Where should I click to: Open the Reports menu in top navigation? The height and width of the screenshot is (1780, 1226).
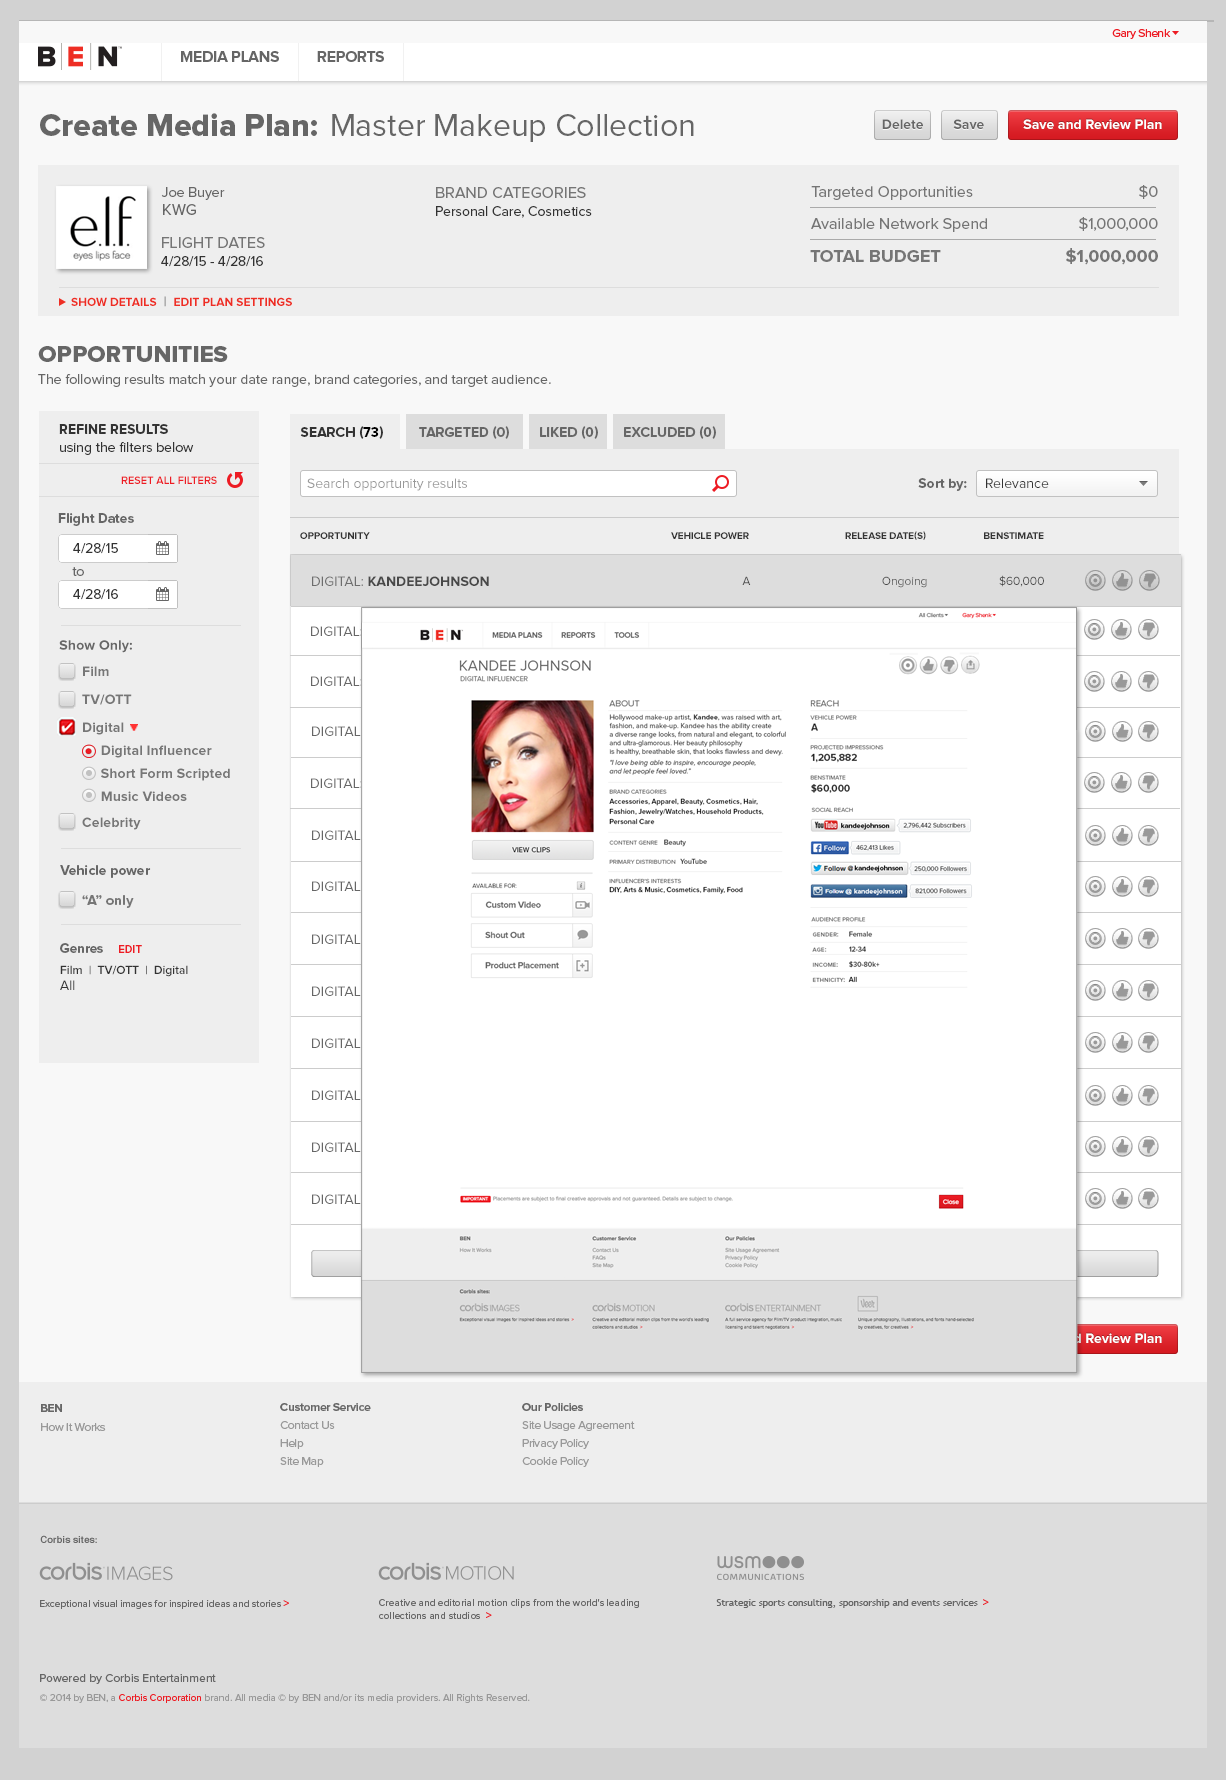[350, 57]
